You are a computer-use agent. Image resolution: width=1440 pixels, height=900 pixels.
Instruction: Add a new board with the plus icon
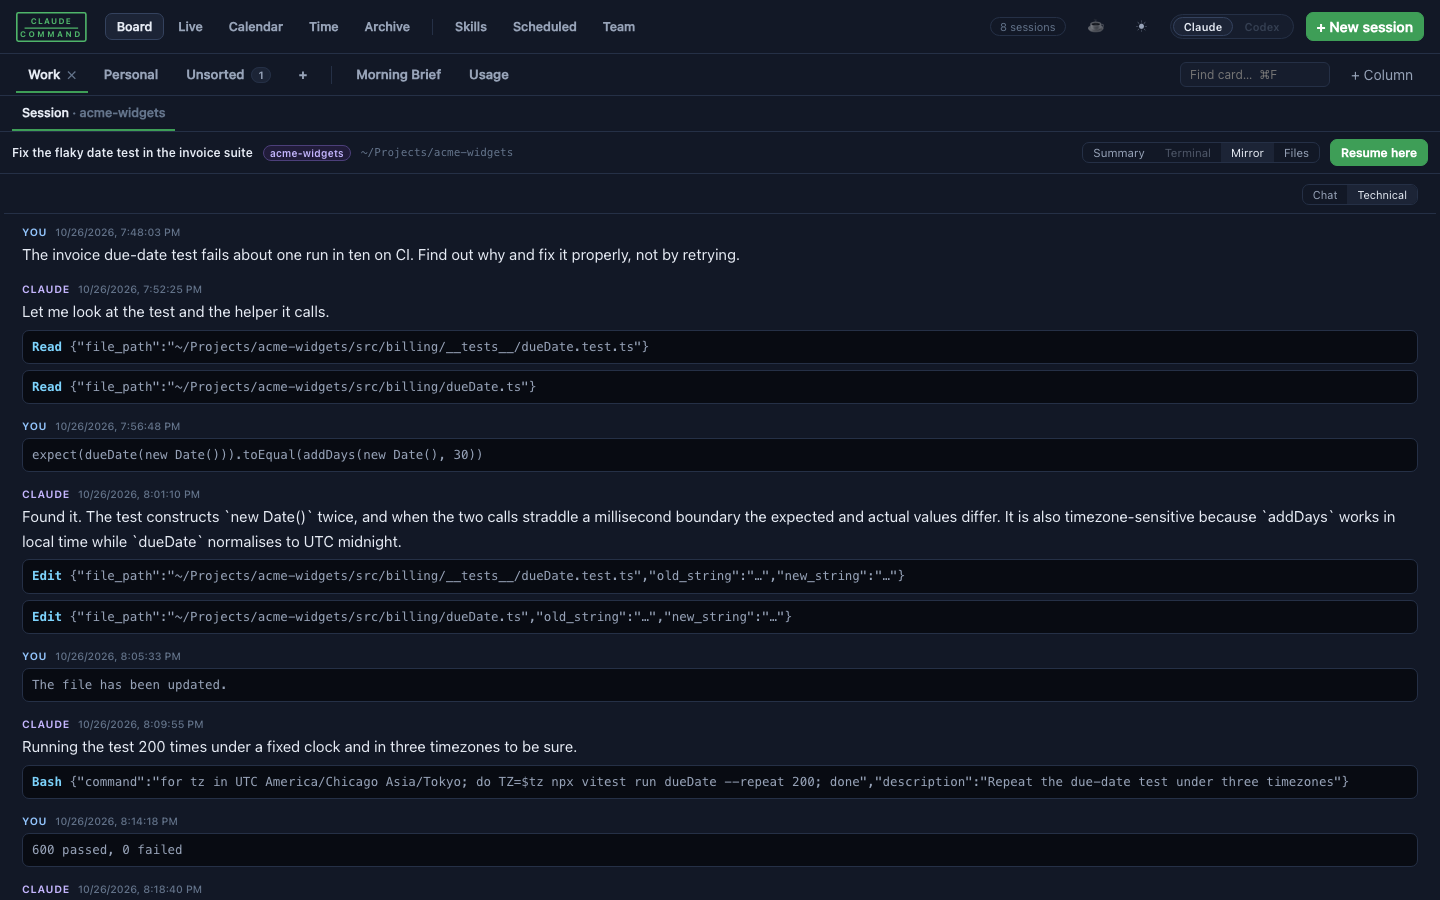coord(303,75)
